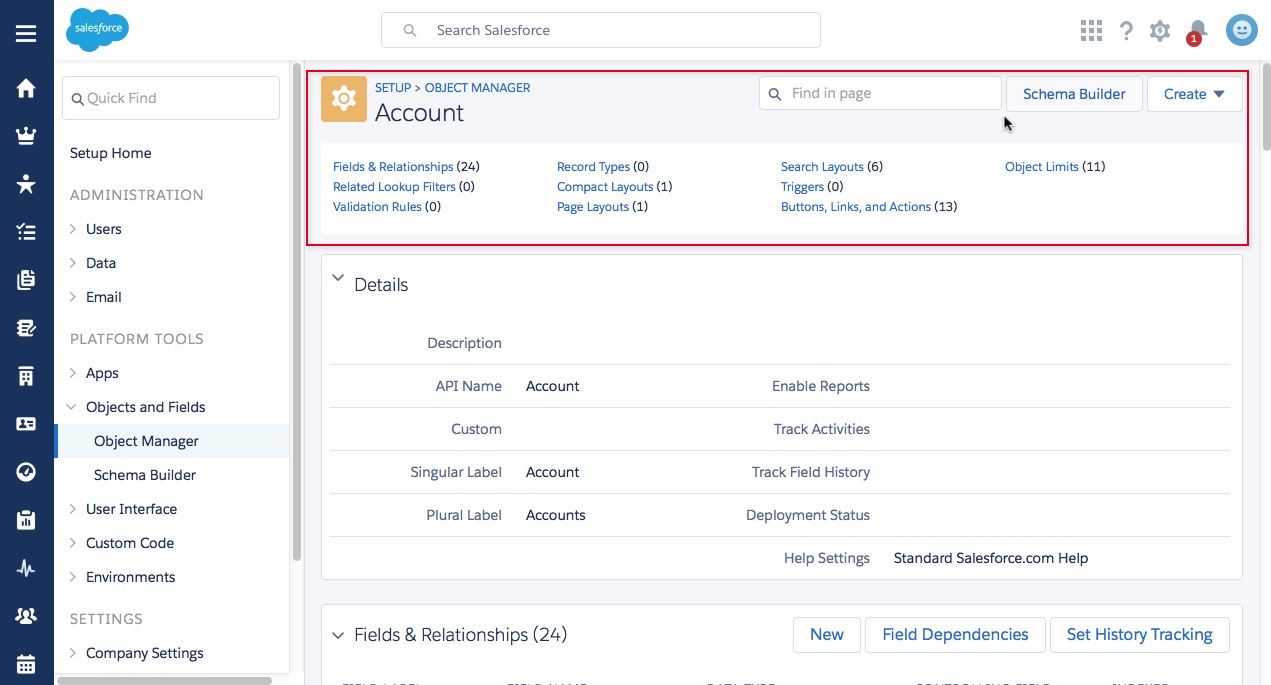The width and height of the screenshot is (1271, 685).
Task: Click the Schema Builder button
Action: [1074, 94]
